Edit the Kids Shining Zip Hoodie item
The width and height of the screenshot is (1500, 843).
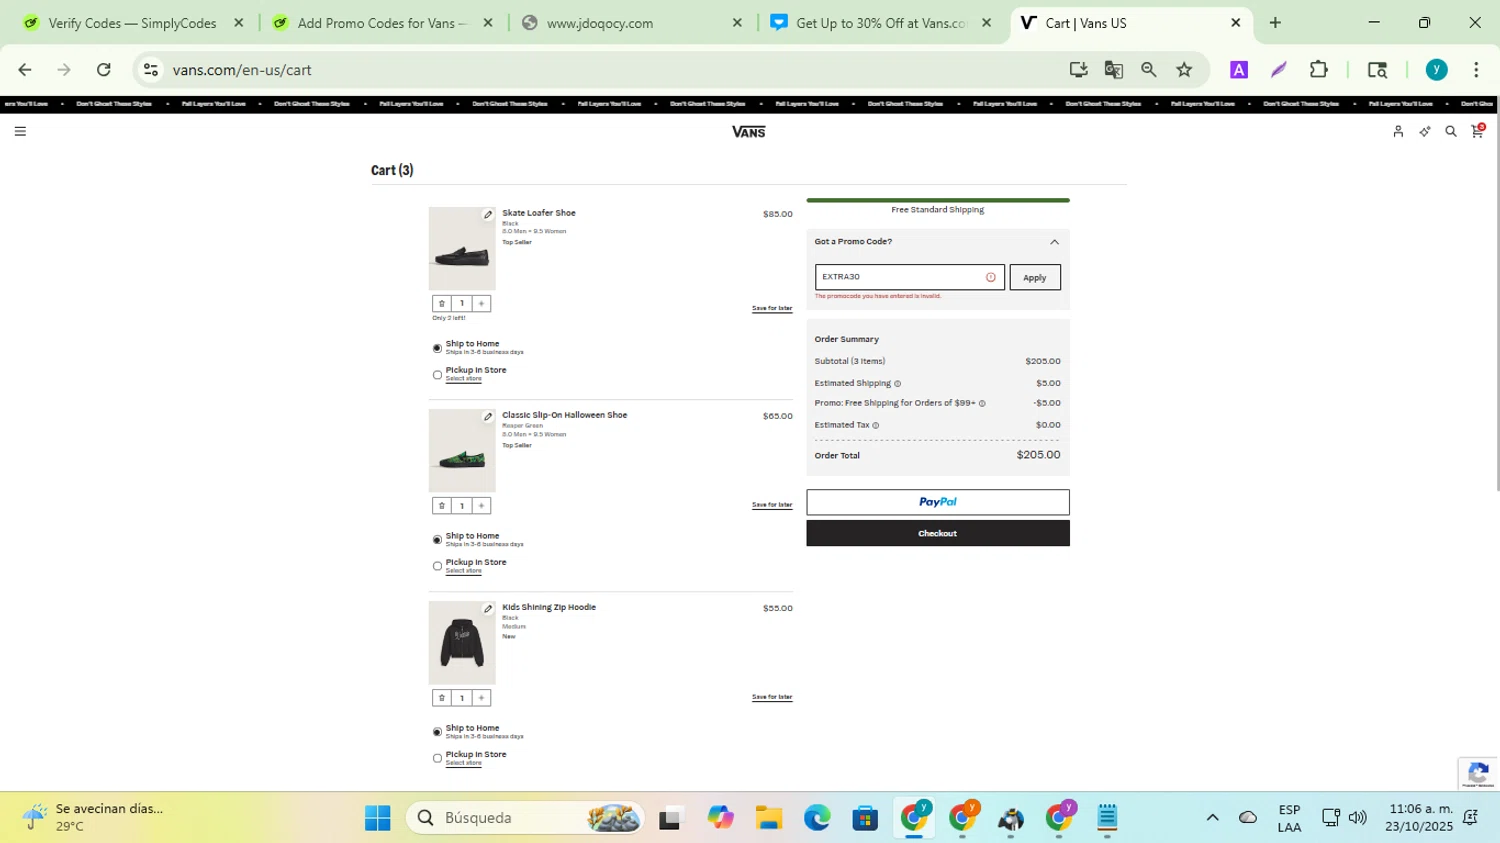[488, 609]
